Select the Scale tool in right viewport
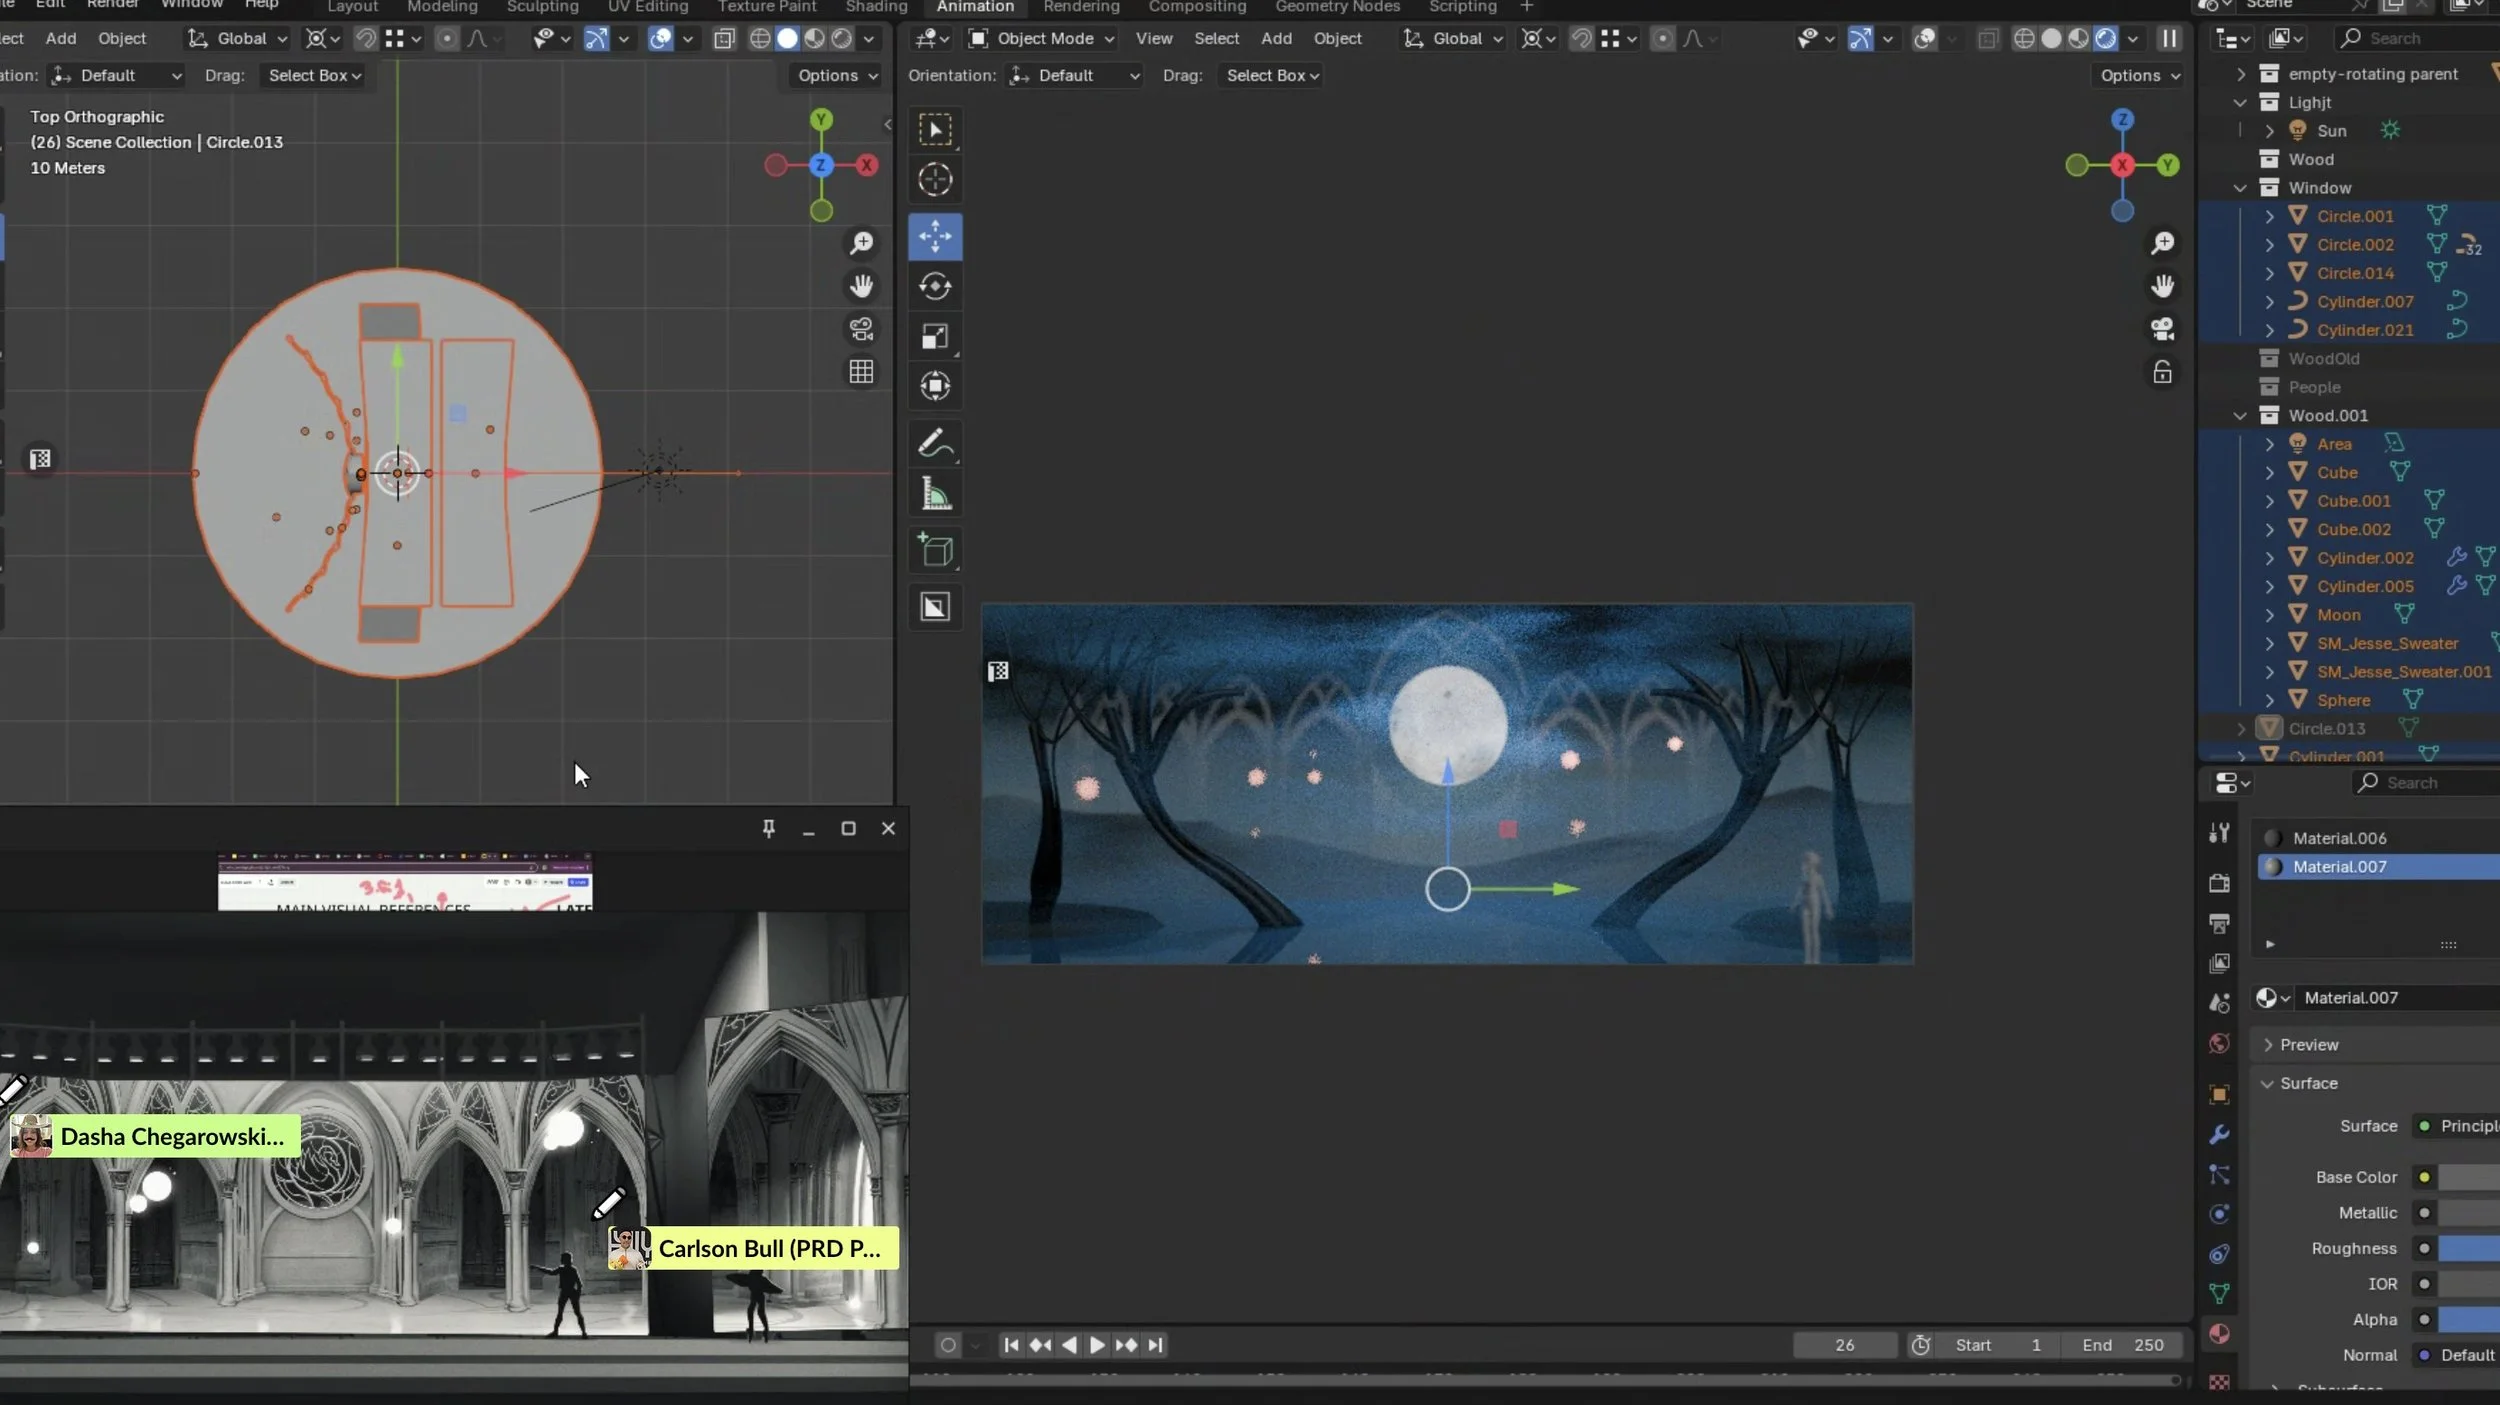The image size is (2500, 1405). pos(935,336)
